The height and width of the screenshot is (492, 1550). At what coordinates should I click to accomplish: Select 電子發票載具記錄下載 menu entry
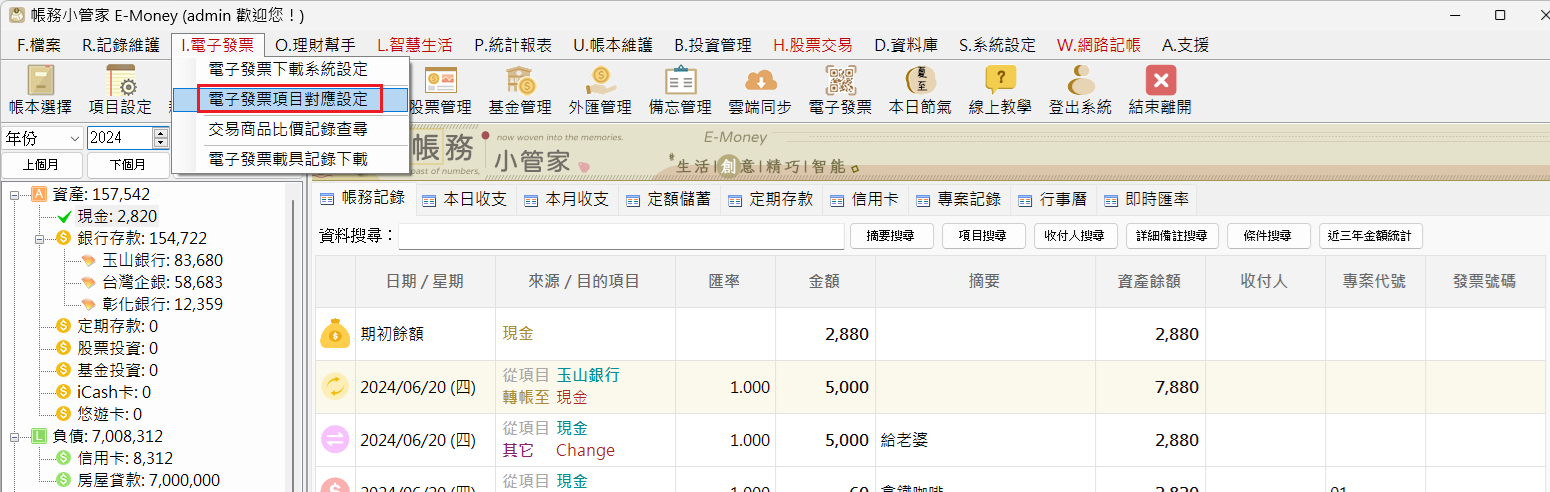290,158
